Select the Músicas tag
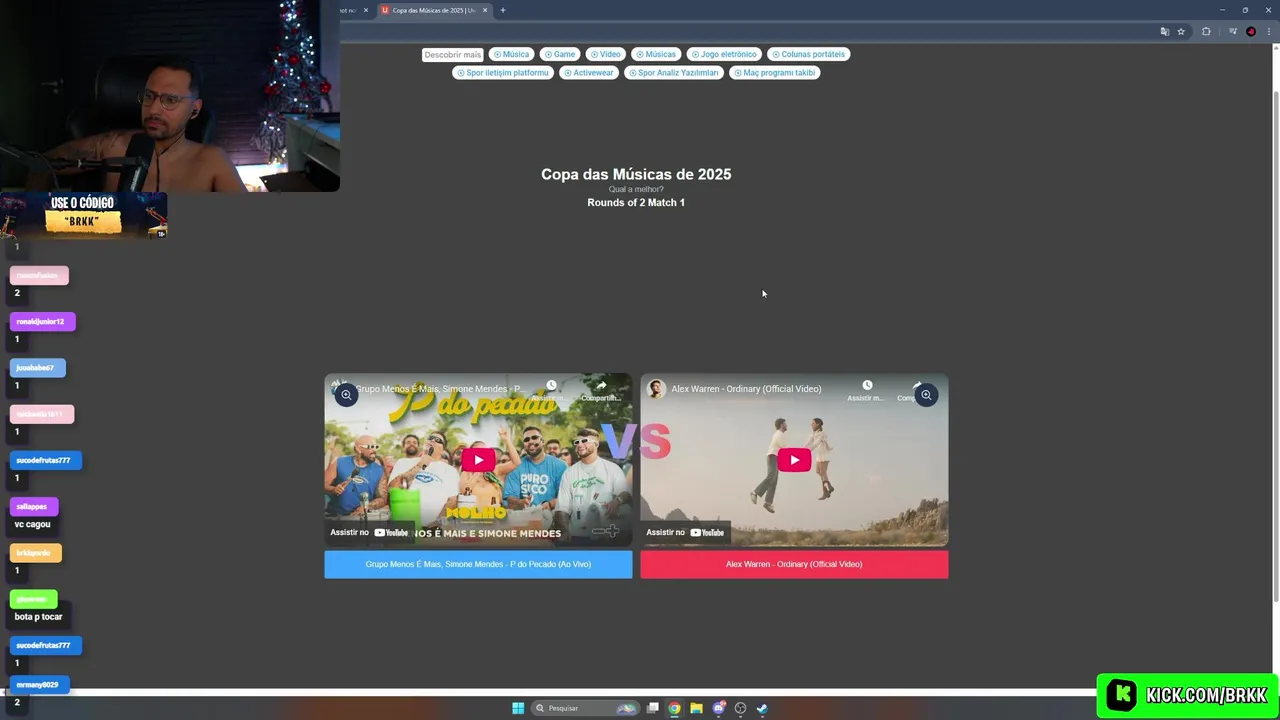Image resolution: width=1280 pixels, height=720 pixels. pyautogui.click(x=655, y=54)
